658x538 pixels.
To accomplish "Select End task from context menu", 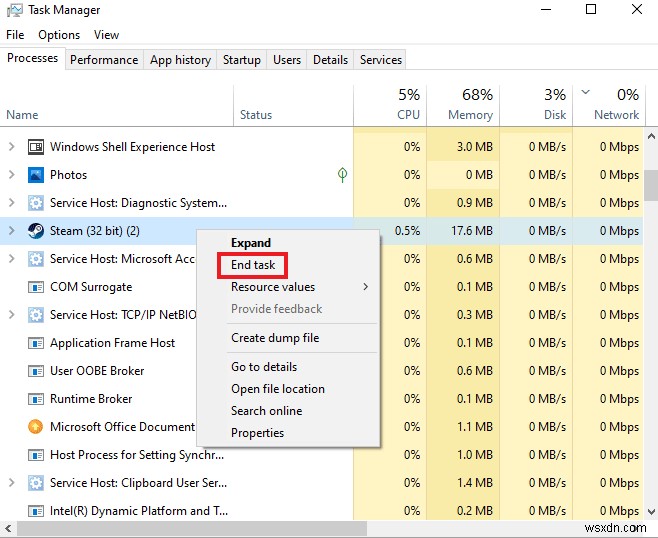I will [x=253, y=265].
